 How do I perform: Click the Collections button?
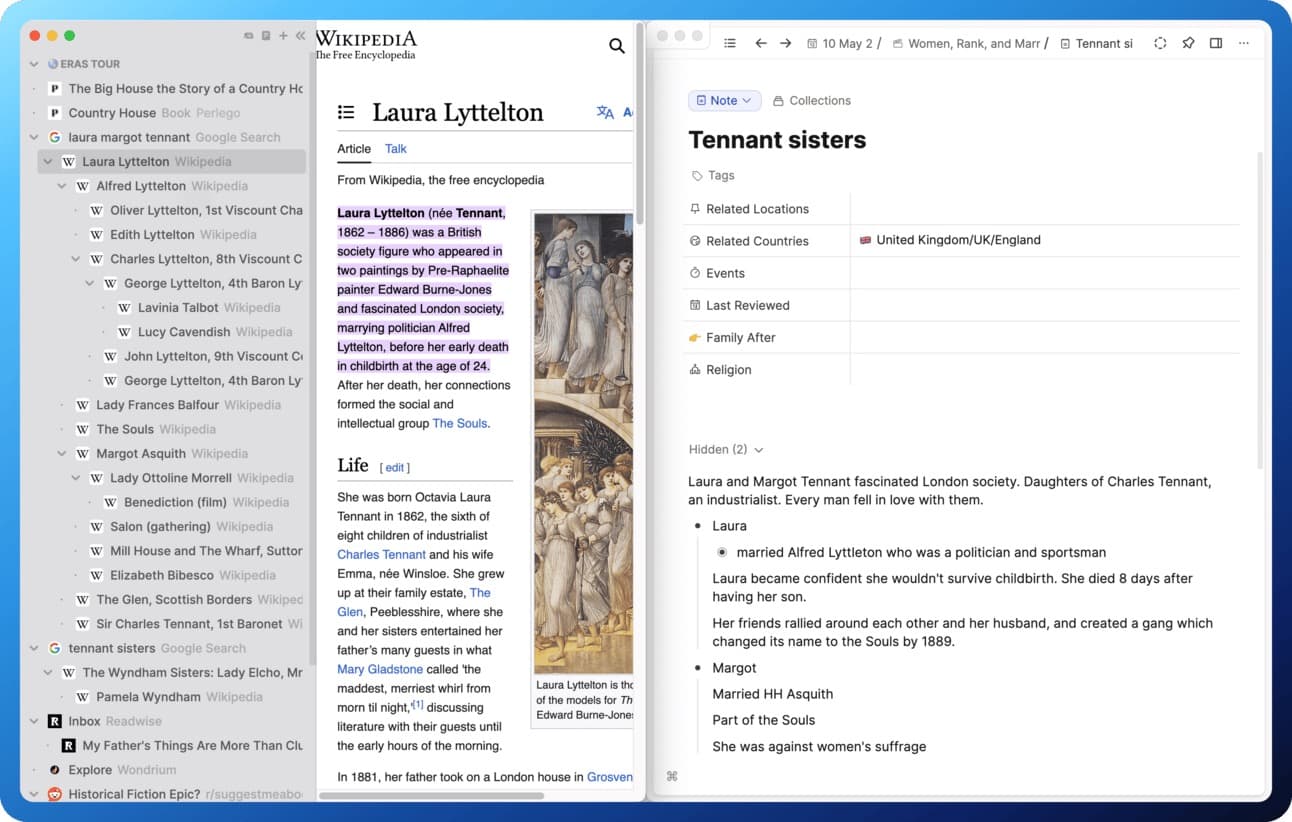(811, 101)
